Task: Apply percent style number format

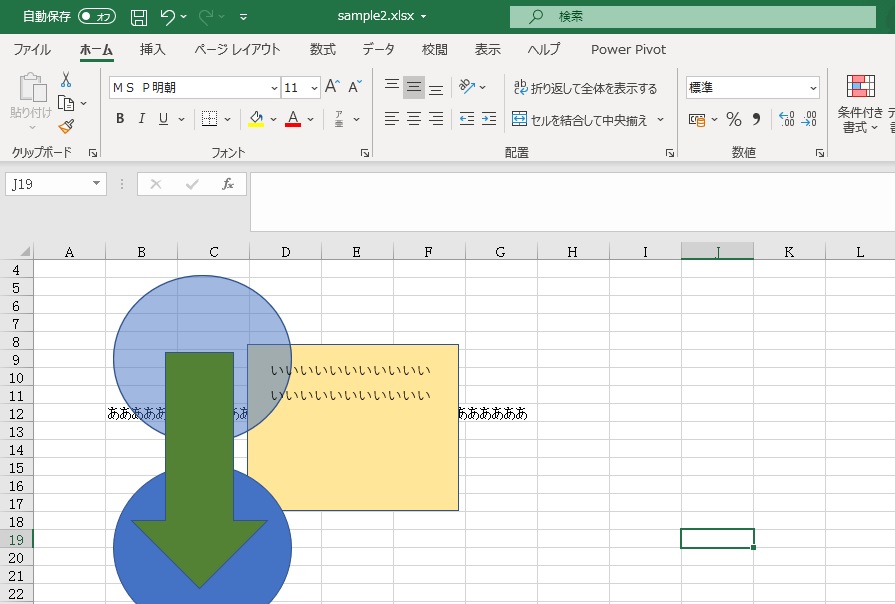Action: point(733,120)
